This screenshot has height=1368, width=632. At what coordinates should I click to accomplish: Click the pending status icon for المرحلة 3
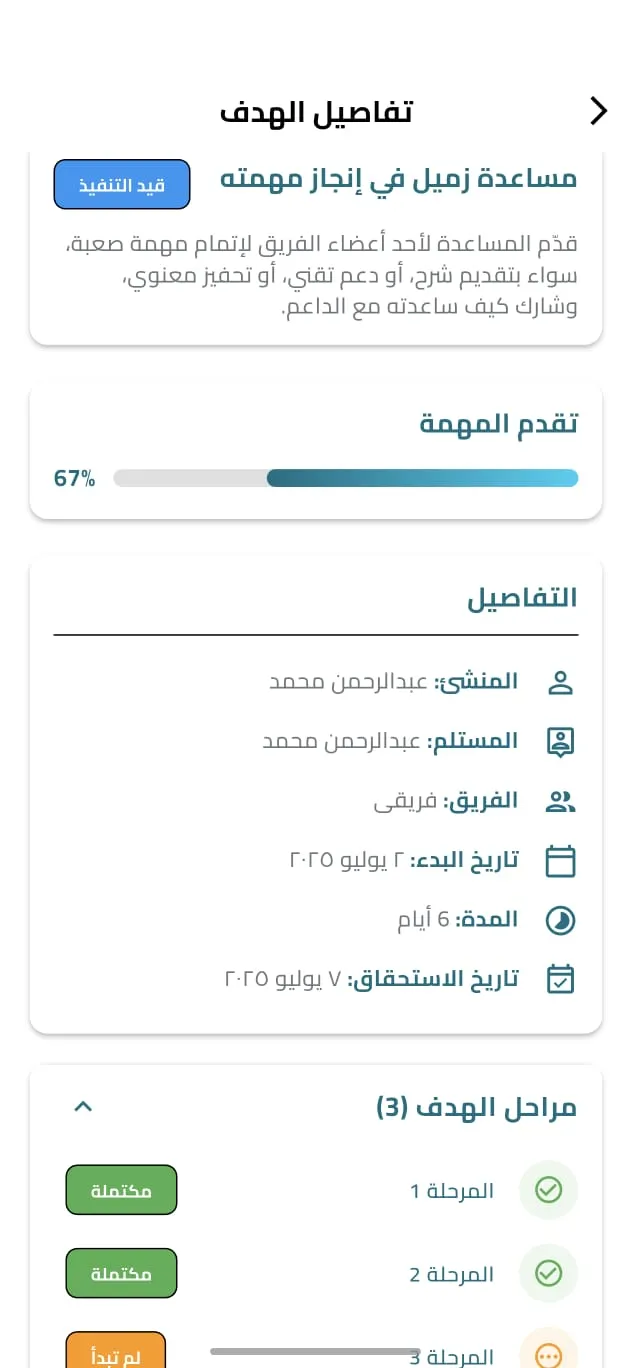[x=548, y=1352]
